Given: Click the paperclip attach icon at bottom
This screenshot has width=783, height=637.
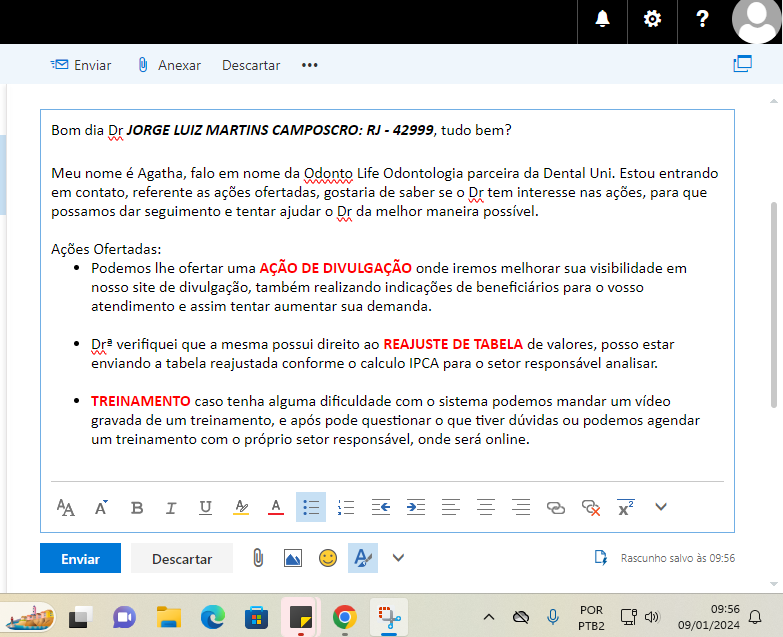Looking at the screenshot, I should tap(258, 558).
